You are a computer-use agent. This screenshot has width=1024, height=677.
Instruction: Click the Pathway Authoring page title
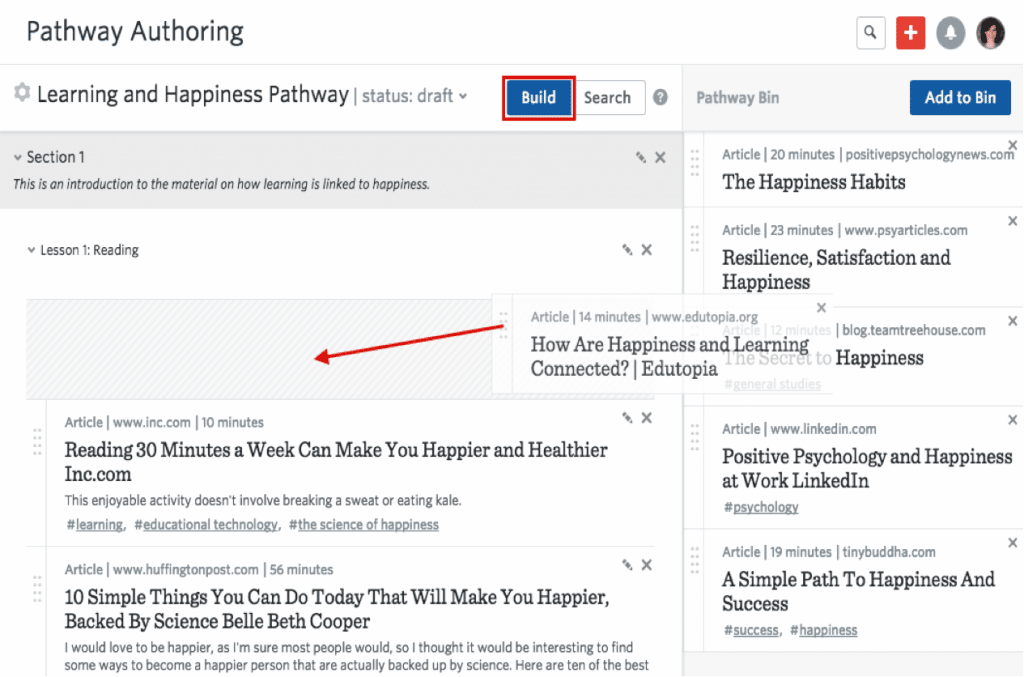[135, 32]
